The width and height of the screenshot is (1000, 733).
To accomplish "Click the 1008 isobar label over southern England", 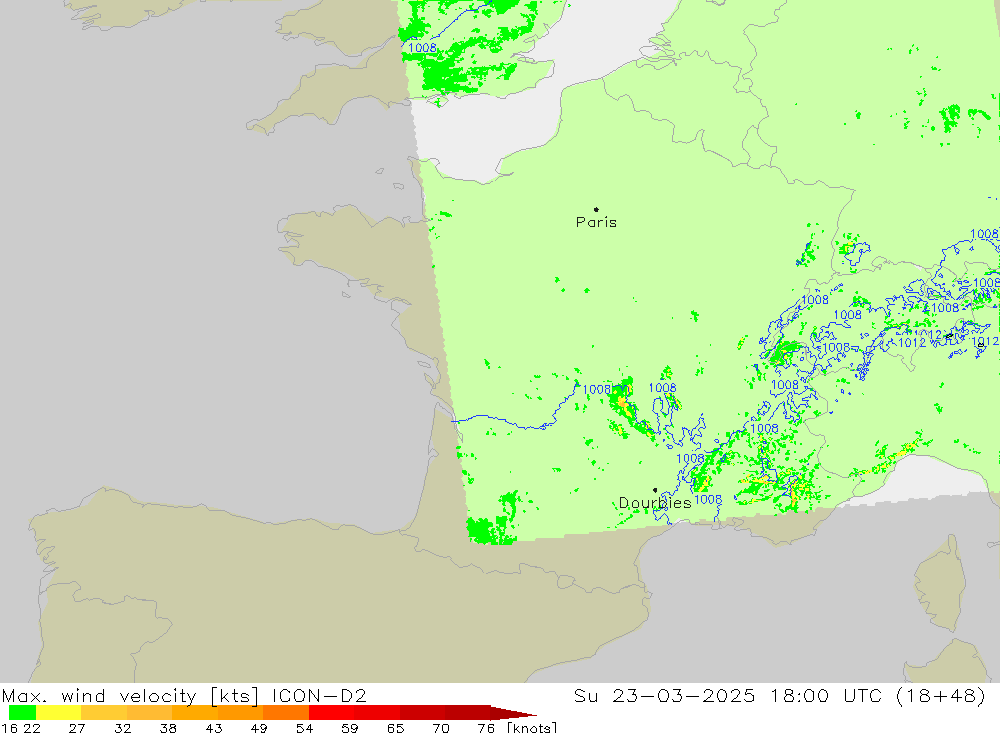I will click(x=422, y=48).
